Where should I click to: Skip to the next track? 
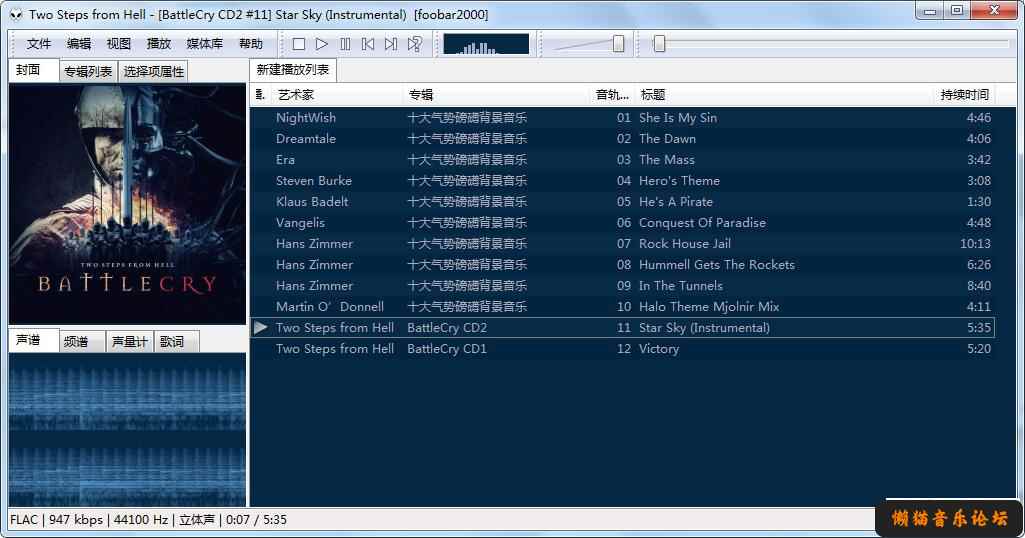[x=391, y=44]
